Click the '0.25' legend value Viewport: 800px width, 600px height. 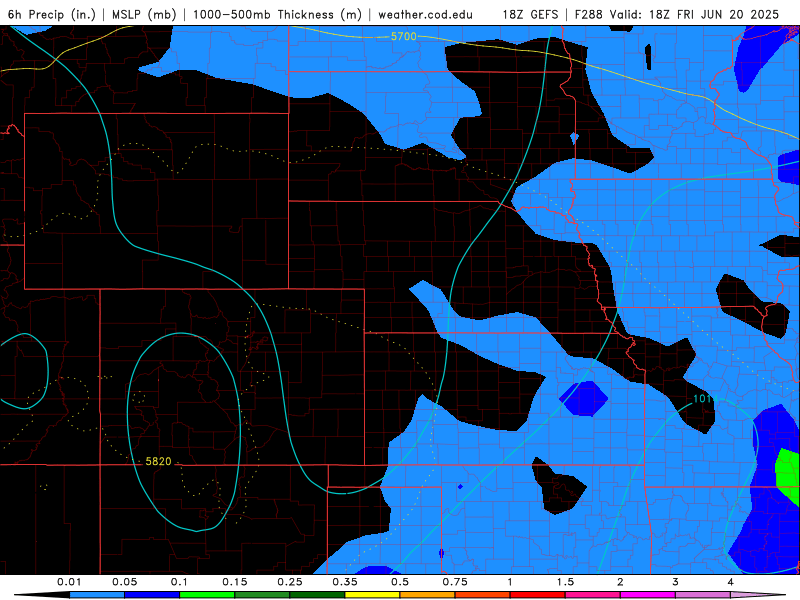pyautogui.click(x=290, y=582)
